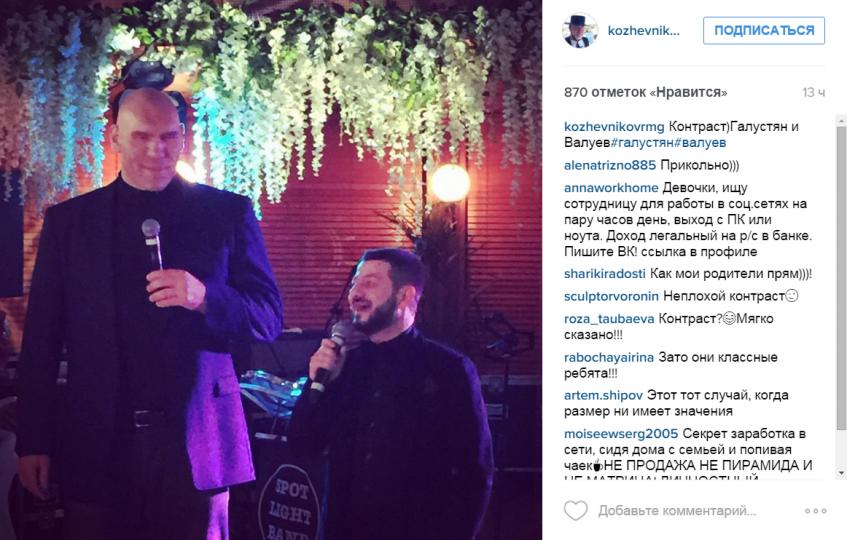
Task: Open moiseewserg2005 commenter profile
Action: (x=621, y=434)
